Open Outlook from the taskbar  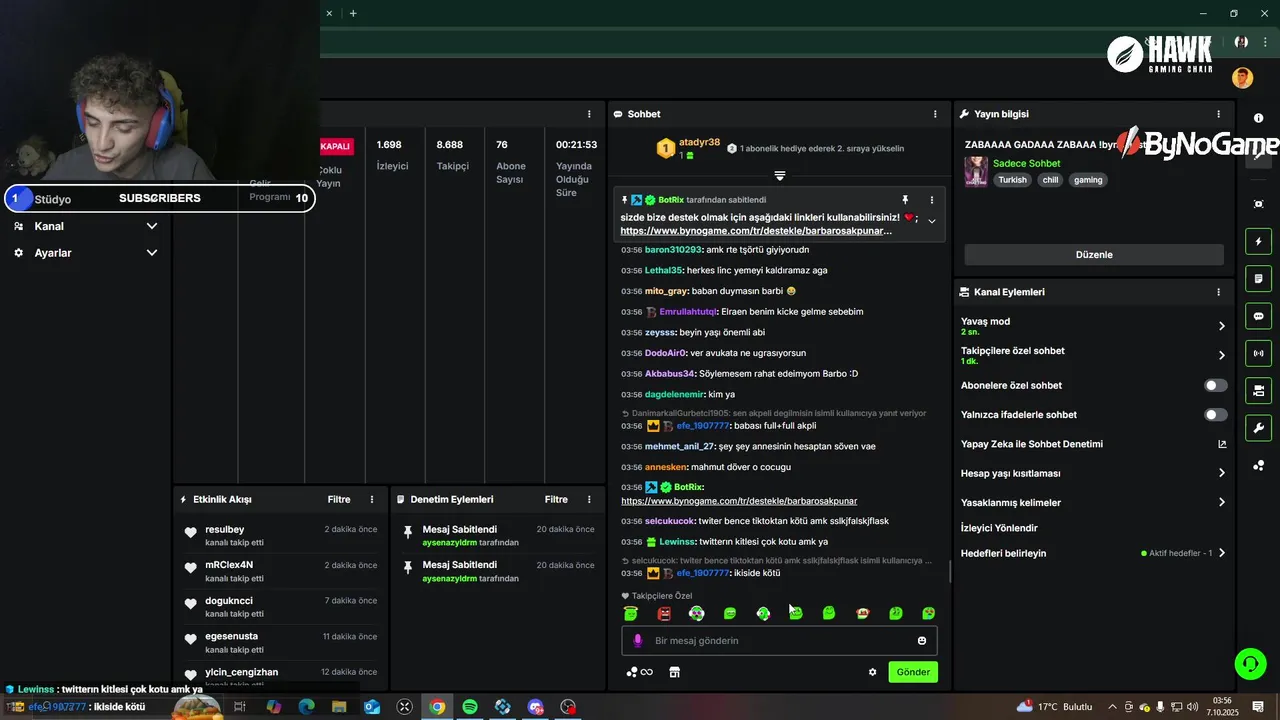372,707
